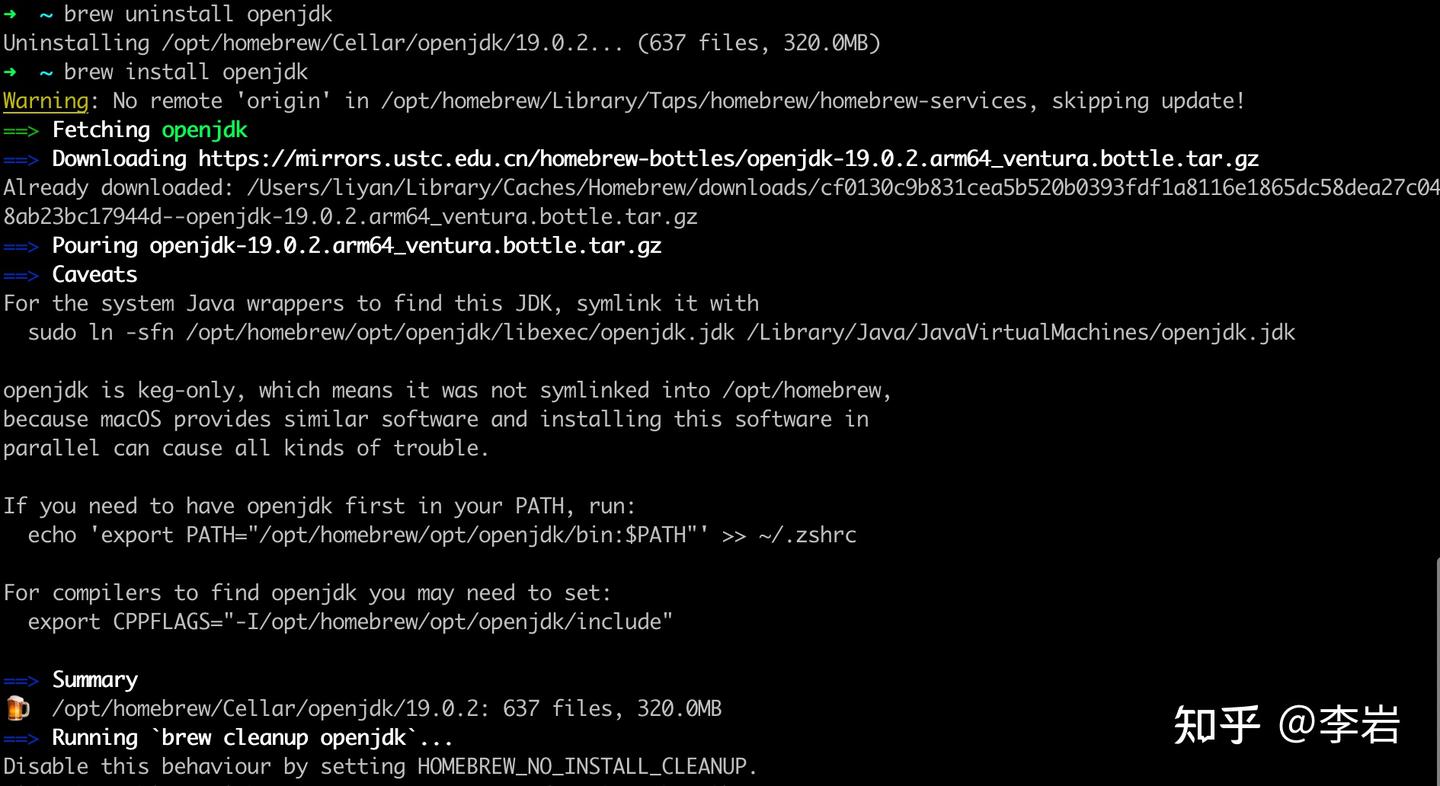Click the echo export PATH command line

pyautogui.click(x=442, y=535)
